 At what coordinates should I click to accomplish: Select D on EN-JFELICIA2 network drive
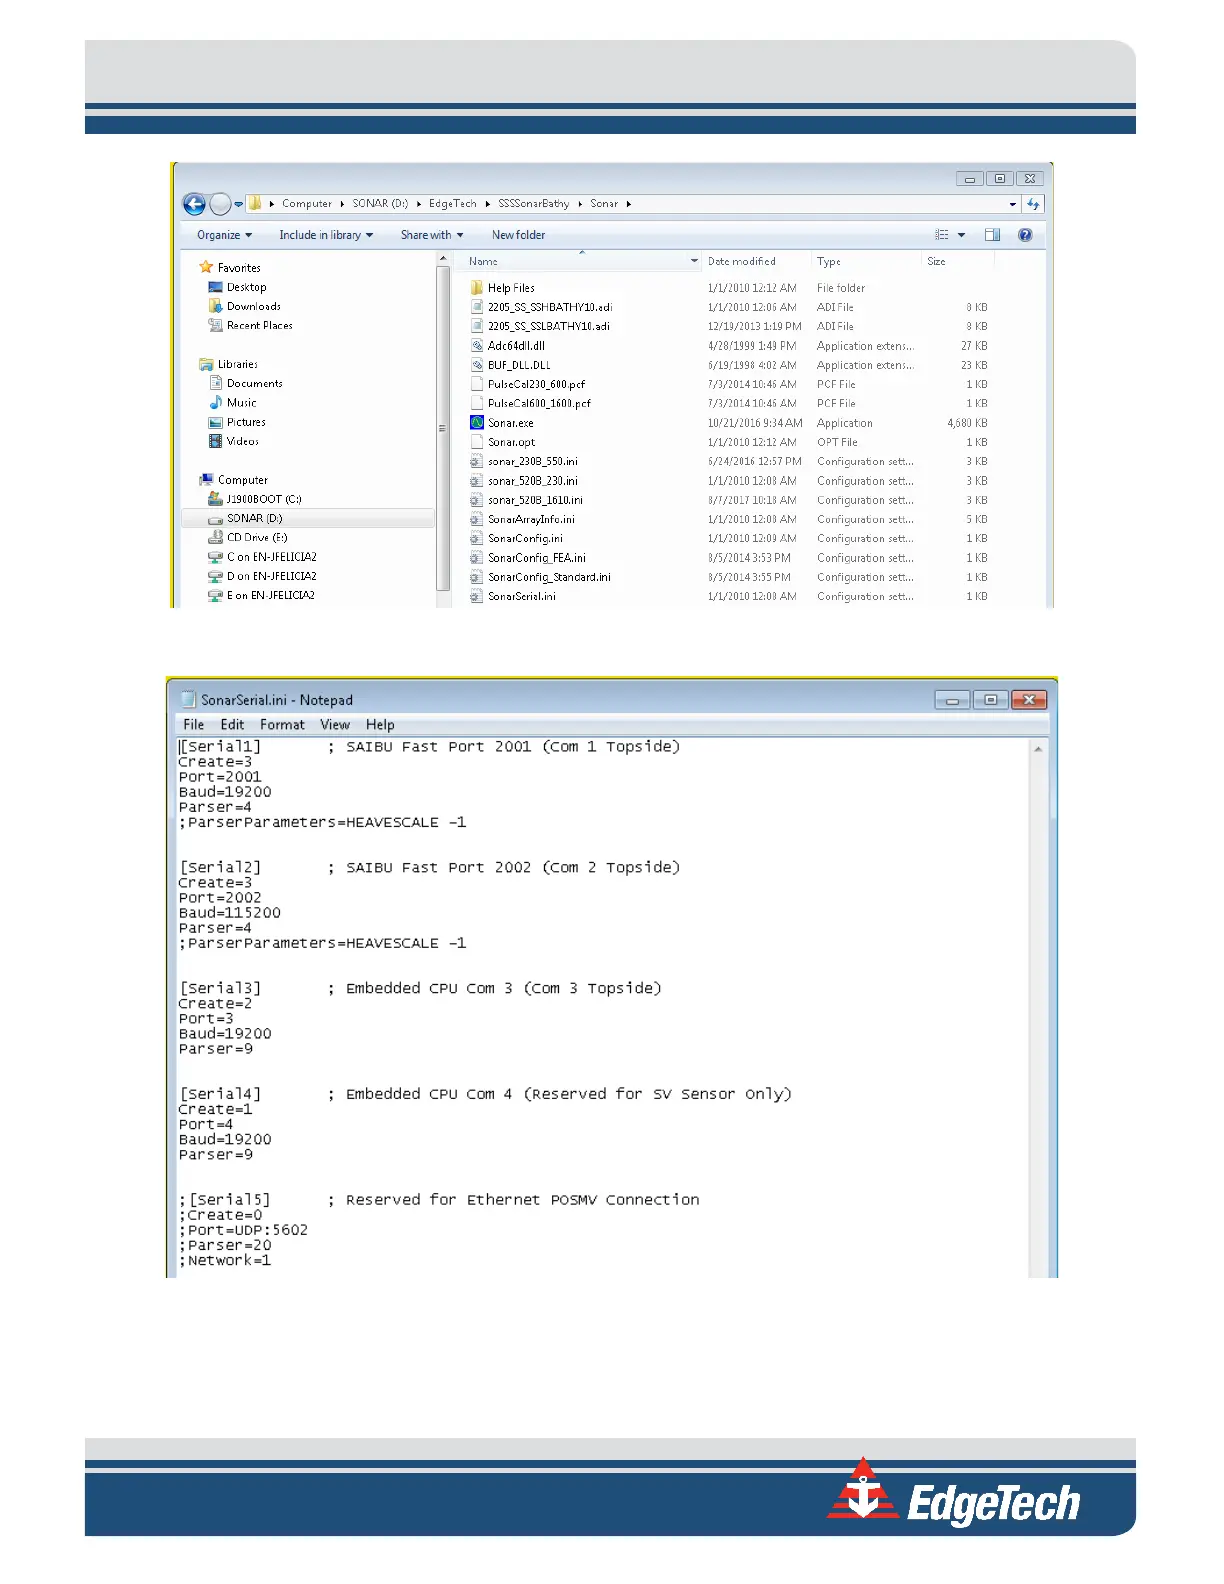[x=271, y=576]
